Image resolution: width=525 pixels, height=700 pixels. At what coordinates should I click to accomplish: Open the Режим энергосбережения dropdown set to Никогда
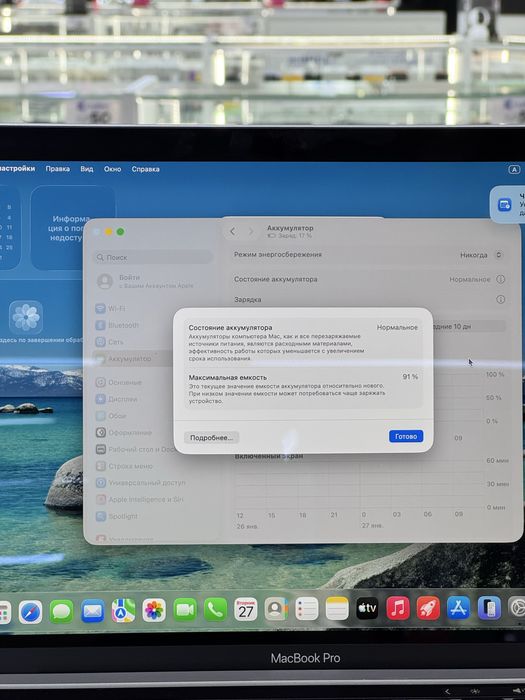[x=481, y=255]
